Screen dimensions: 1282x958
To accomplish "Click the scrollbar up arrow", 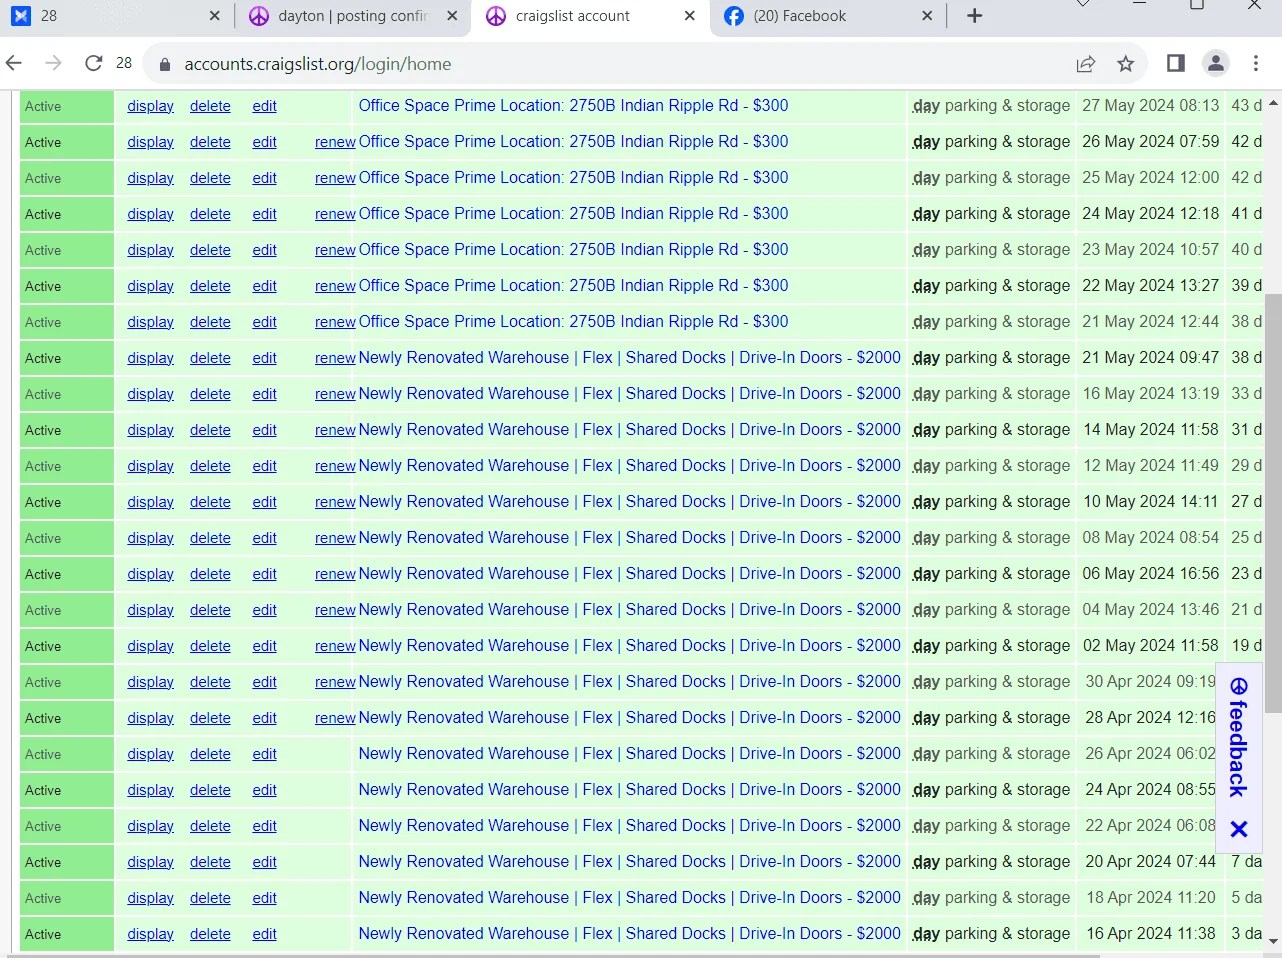I will [x=1273, y=102].
